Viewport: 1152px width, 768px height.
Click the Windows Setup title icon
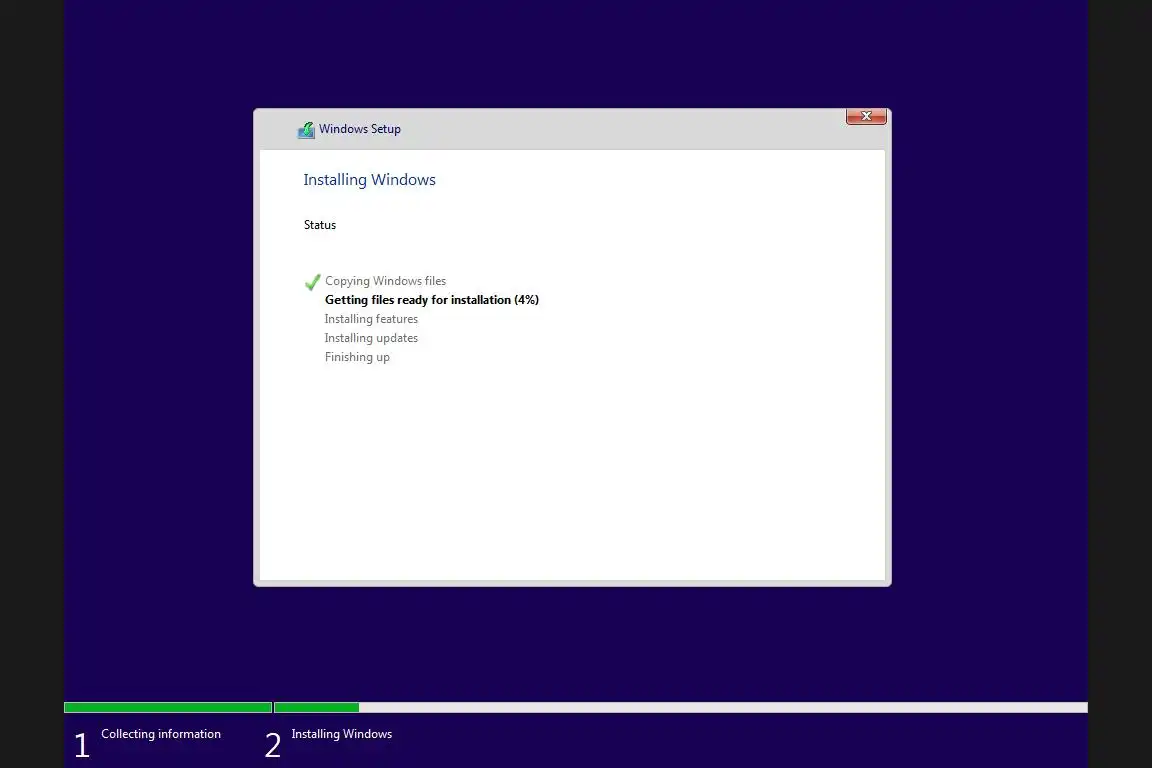point(306,130)
